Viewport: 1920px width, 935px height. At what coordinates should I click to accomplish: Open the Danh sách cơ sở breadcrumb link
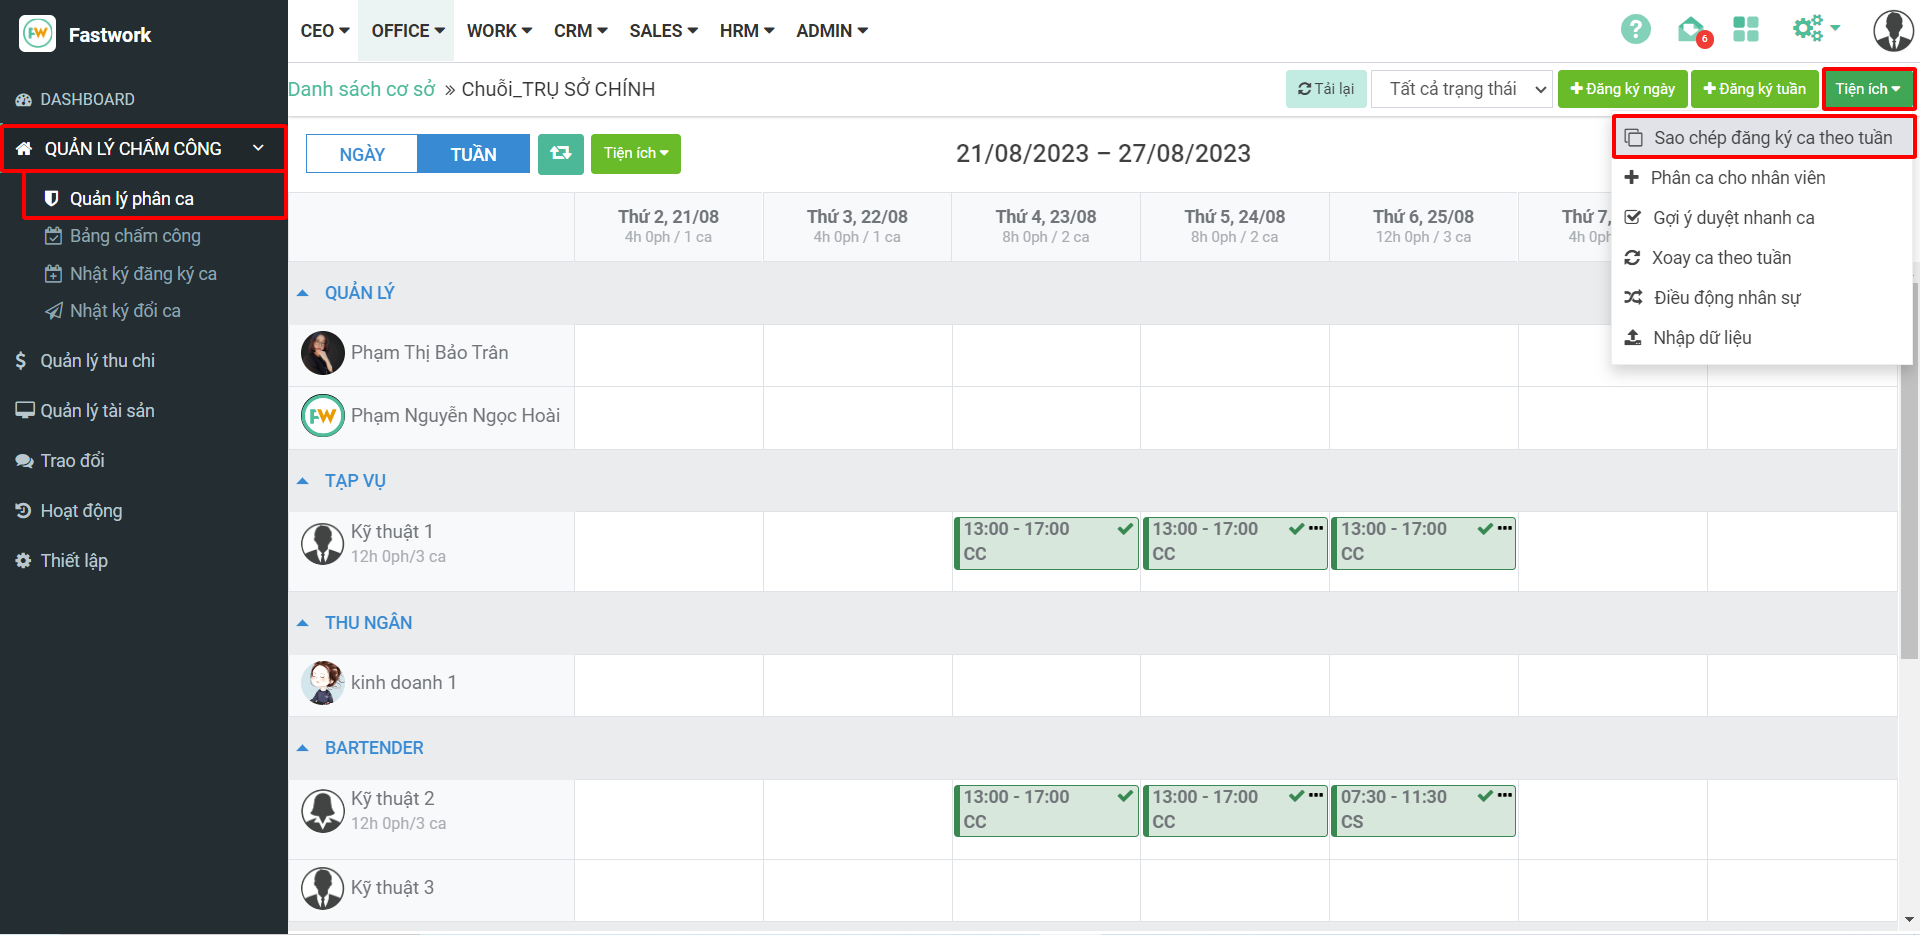click(362, 89)
